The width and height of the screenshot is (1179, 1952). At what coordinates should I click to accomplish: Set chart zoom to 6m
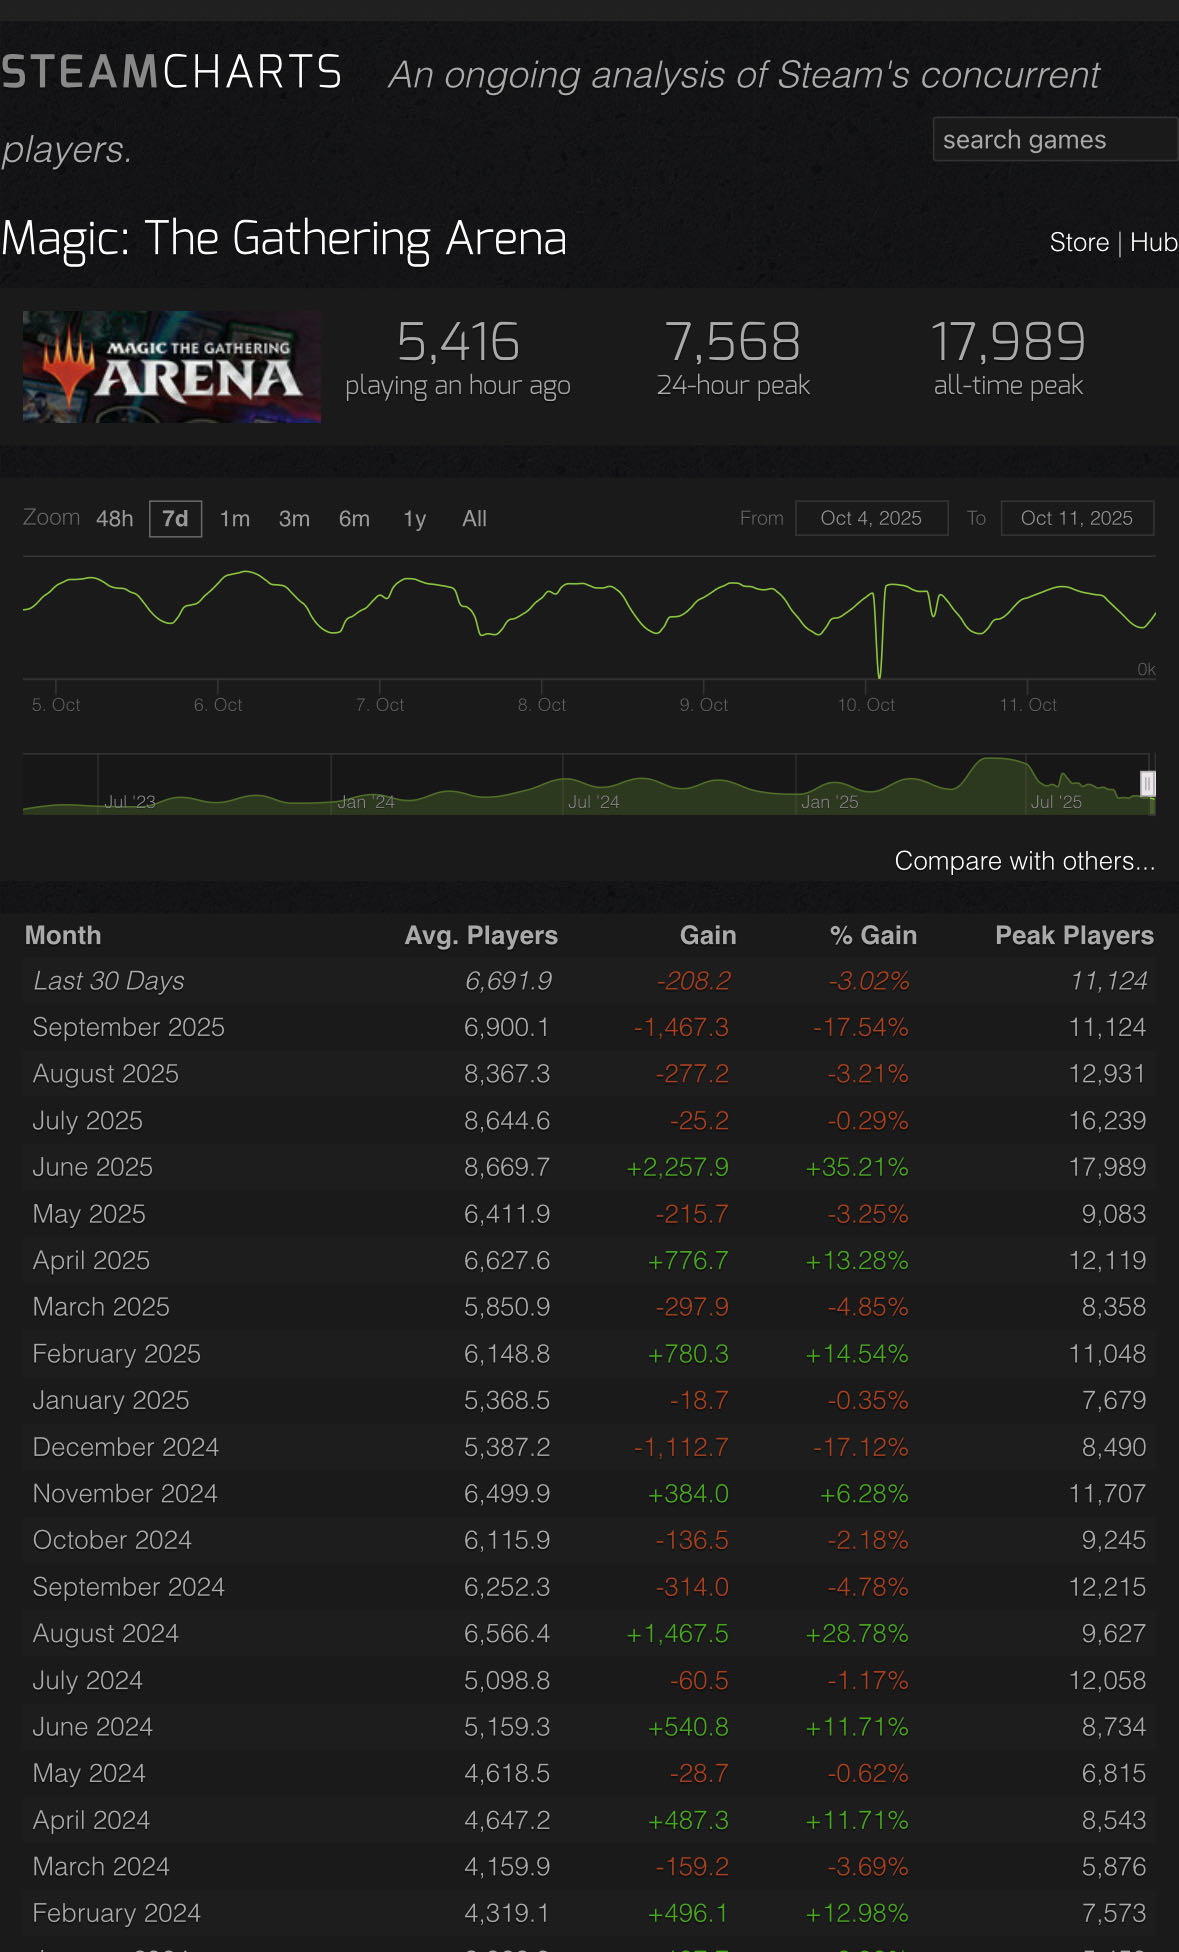tap(354, 518)
